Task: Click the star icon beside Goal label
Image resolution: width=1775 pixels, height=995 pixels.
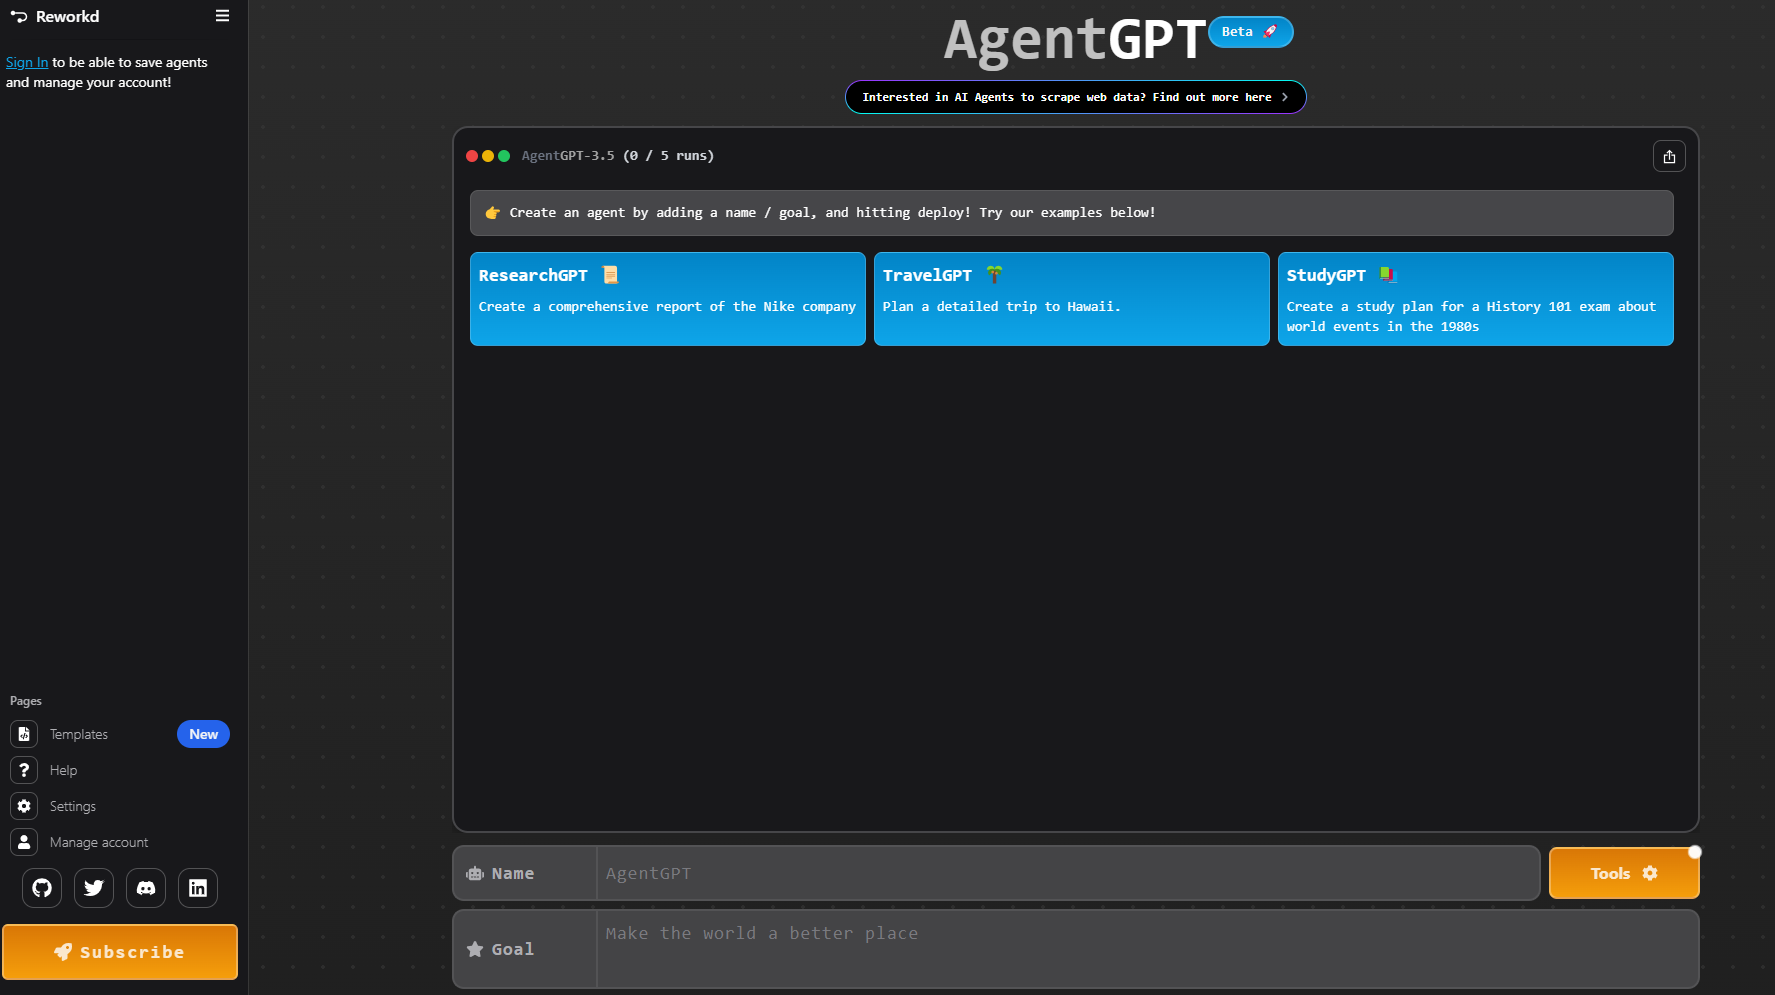Action: tap(475, 949)
